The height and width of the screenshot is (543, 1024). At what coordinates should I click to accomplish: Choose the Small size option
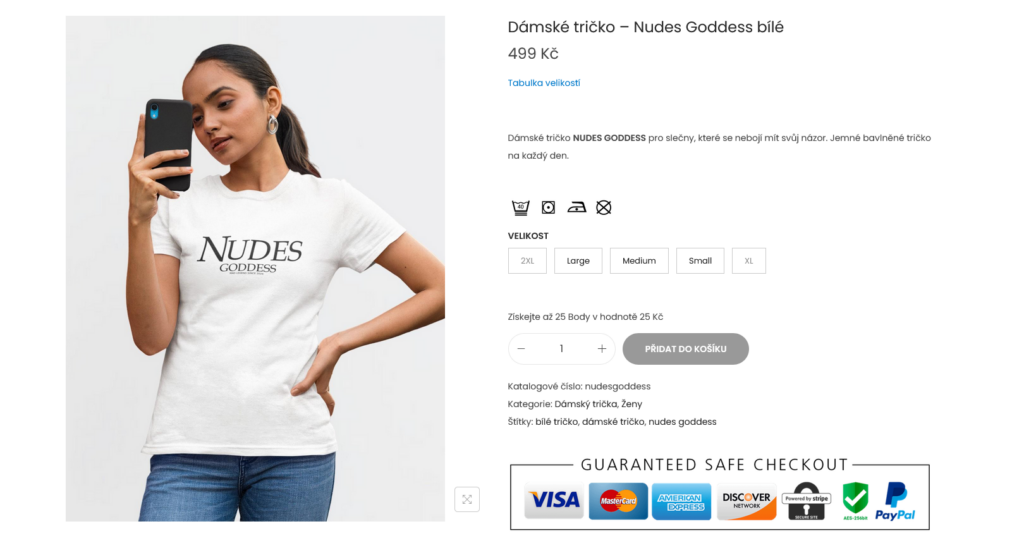700,261
